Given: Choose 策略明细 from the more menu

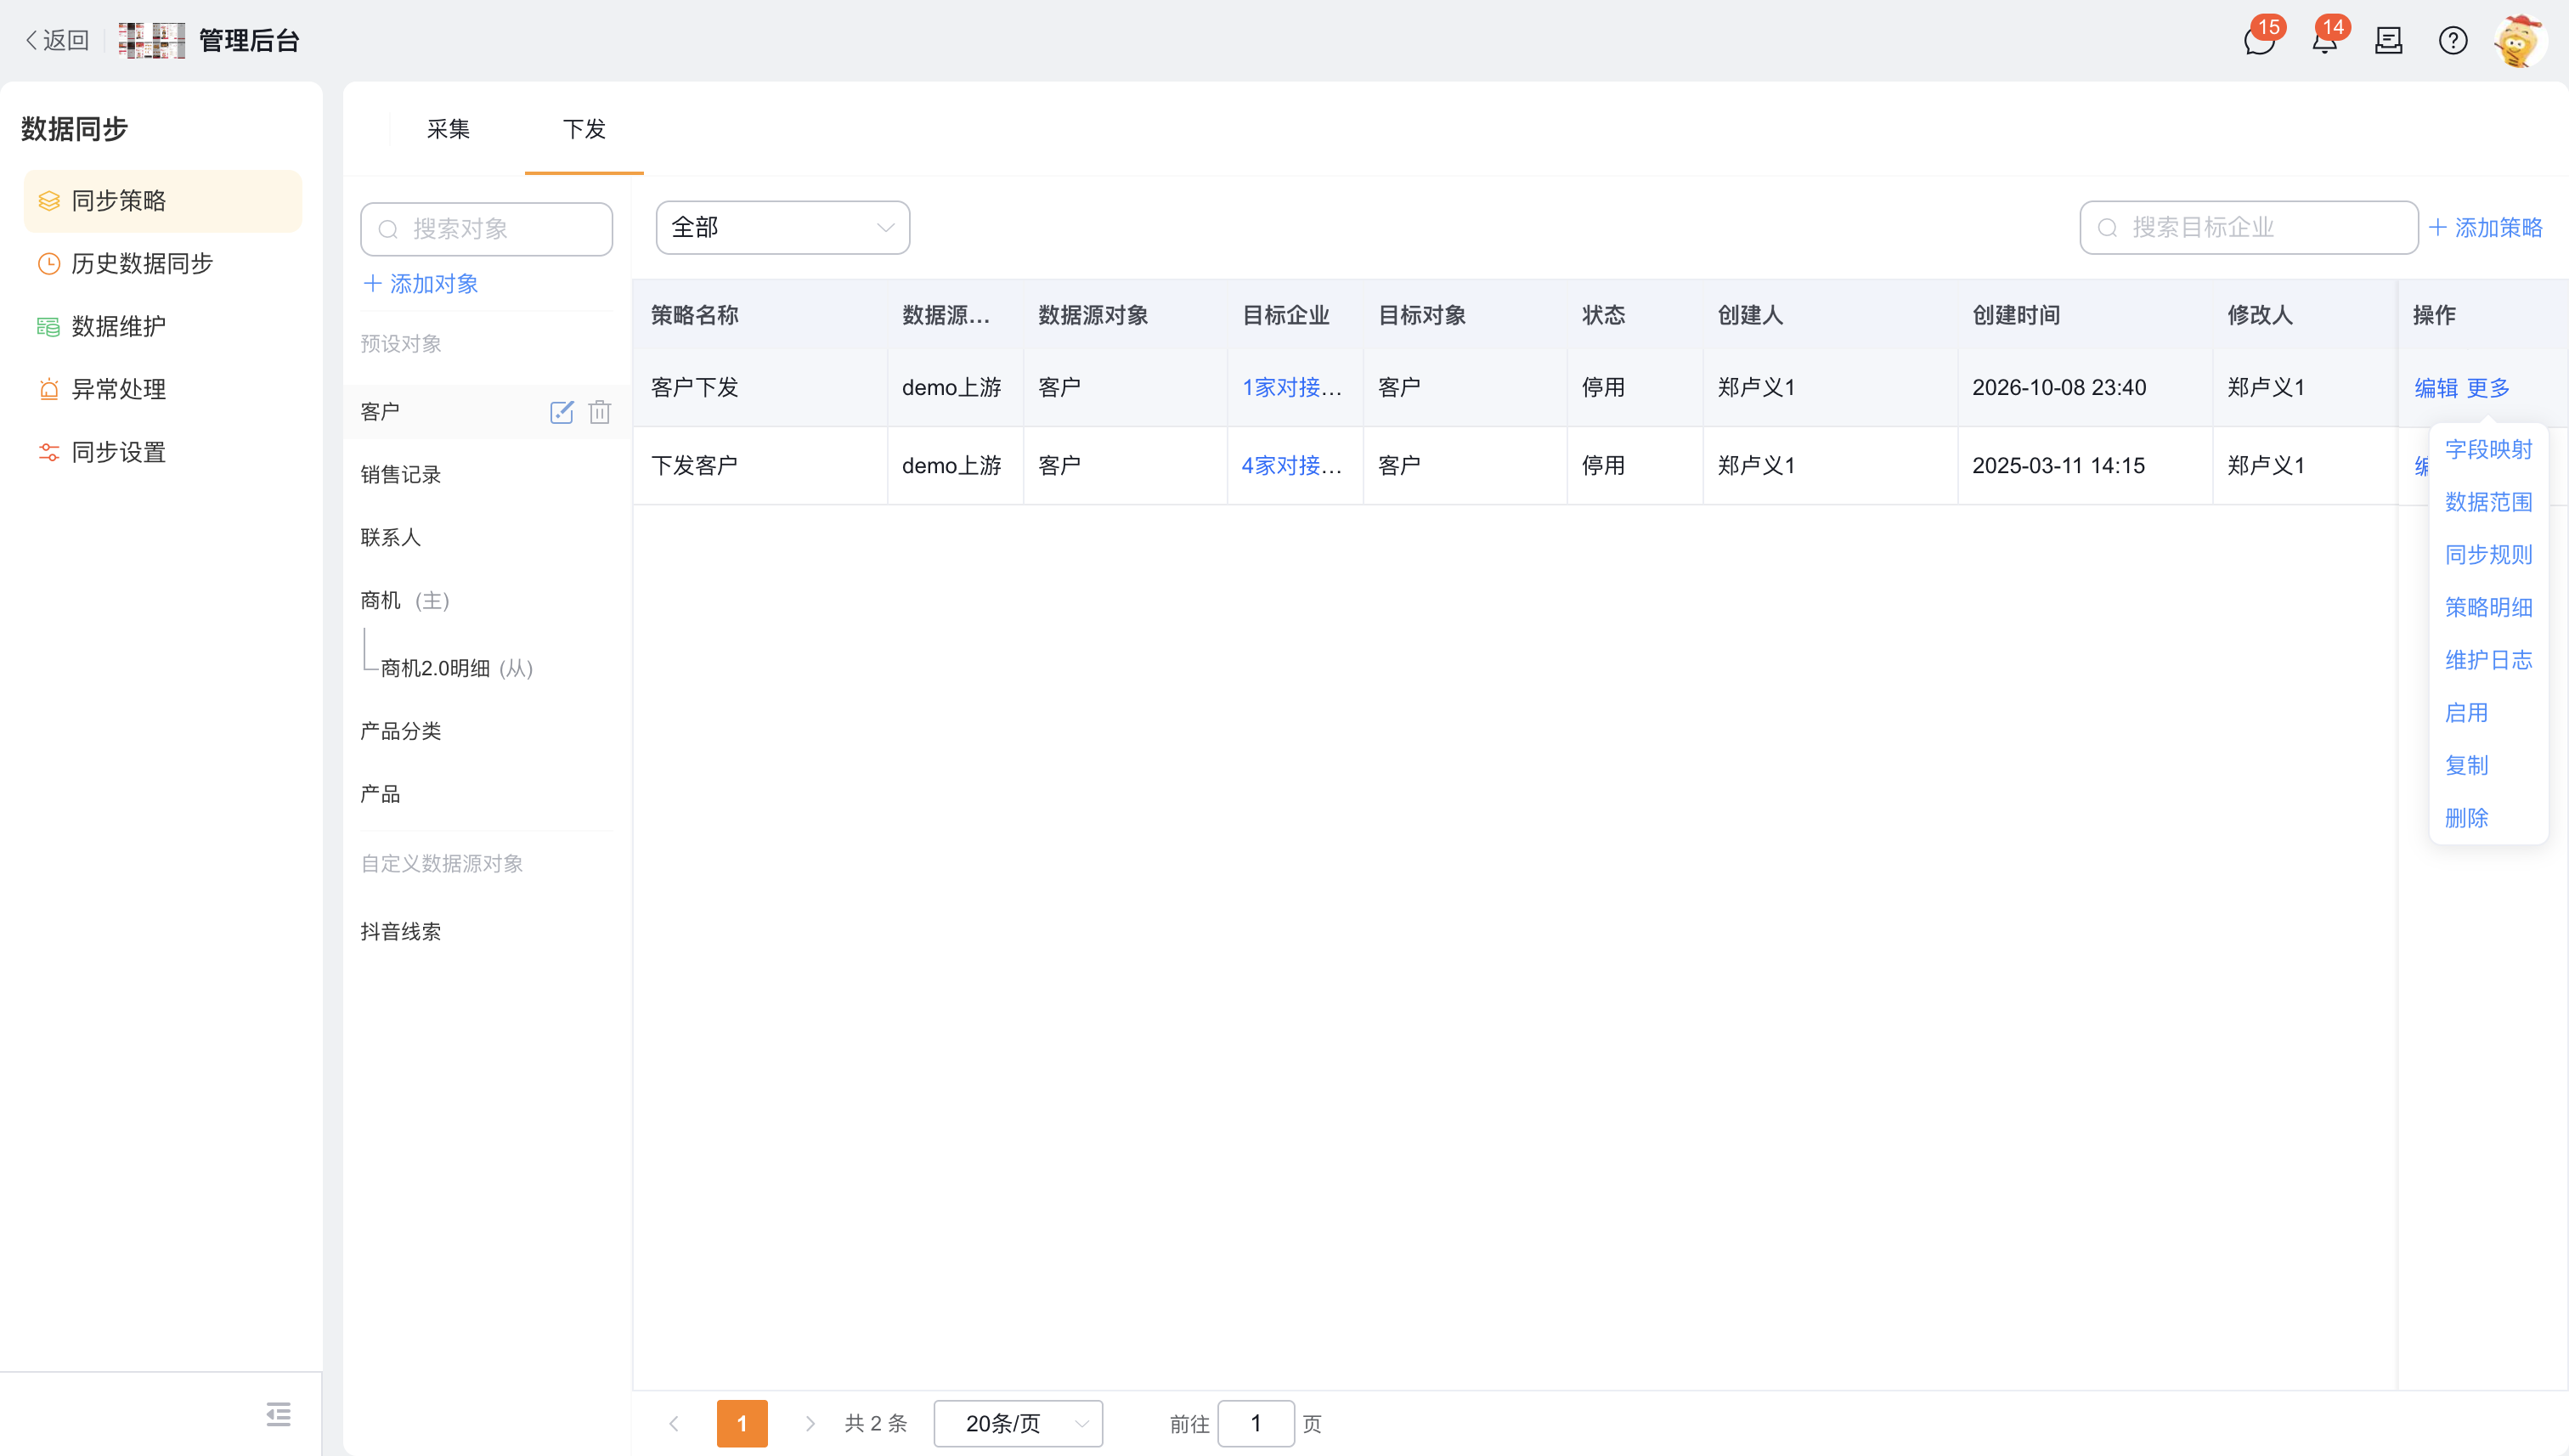Looking at the screenshot, I should (2488, 608).
